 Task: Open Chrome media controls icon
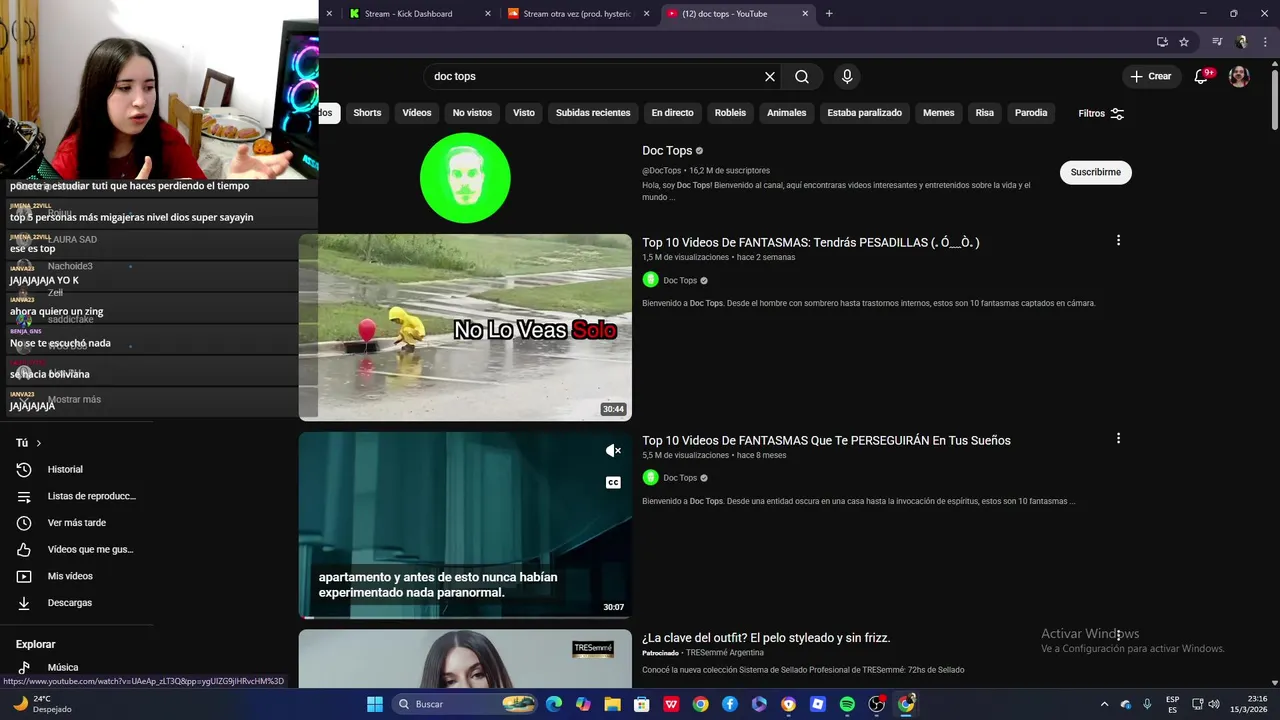point(1217,42)
